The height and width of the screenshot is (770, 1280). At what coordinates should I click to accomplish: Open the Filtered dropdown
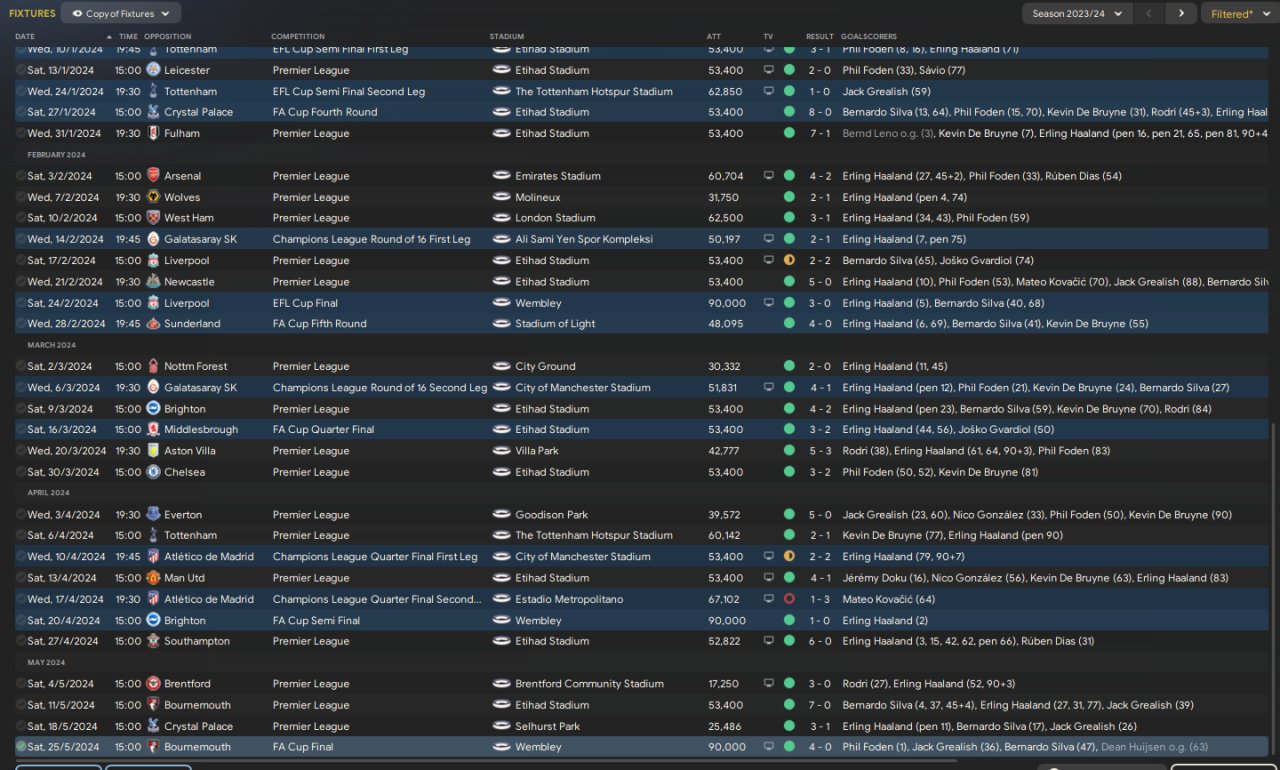click(x=1240, y=14)
